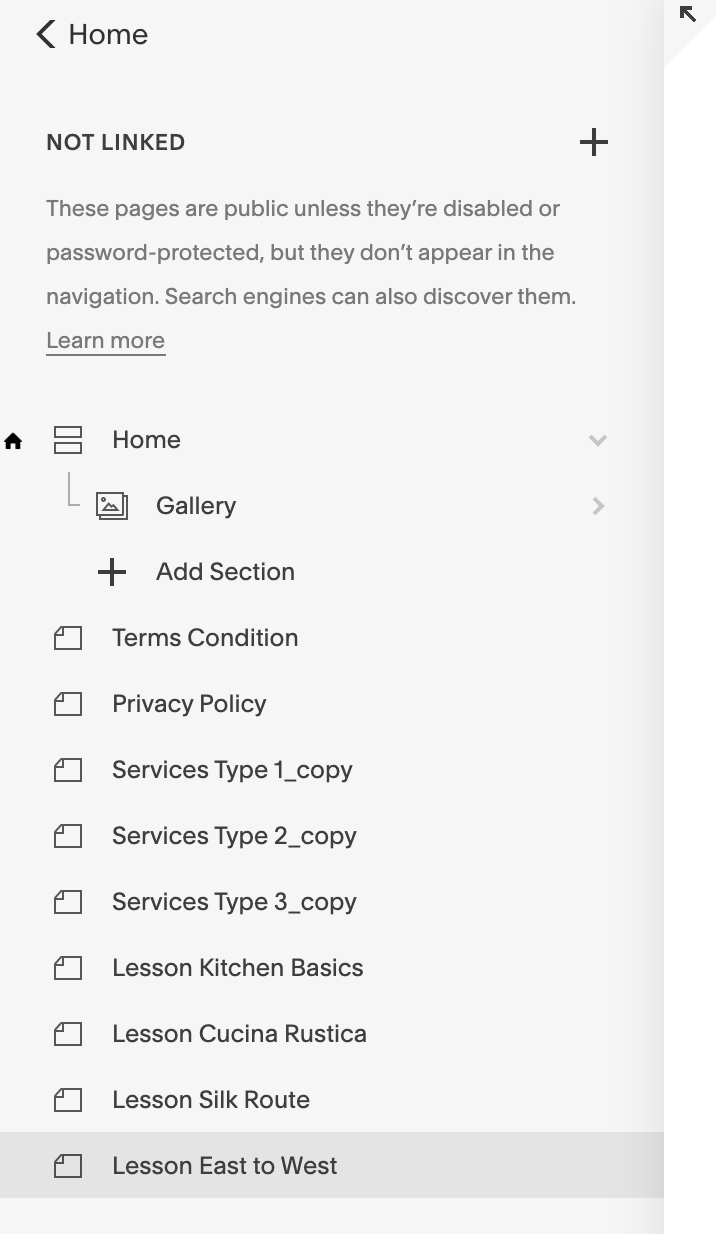Screen dimensions: 716x1234
Task: Open the Services Type 3_copy page
Action: (x=233, y=901)
